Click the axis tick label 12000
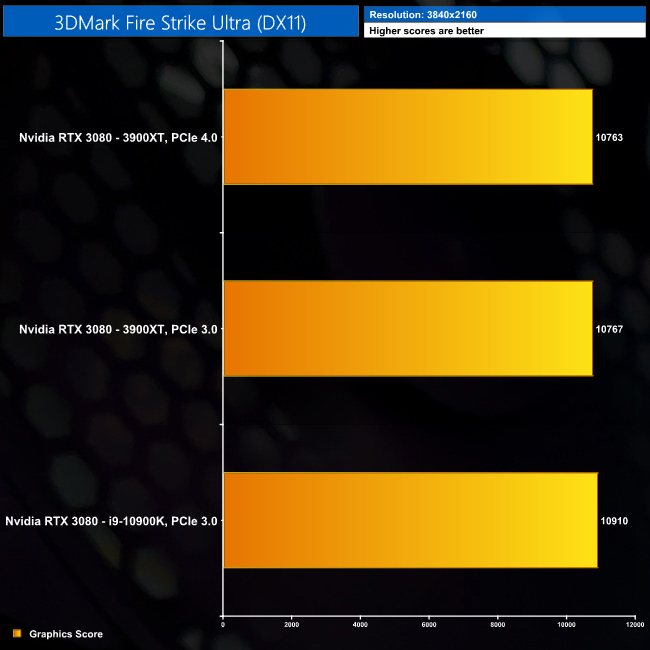Screen dimensions: 650x650 click(635, 625)
